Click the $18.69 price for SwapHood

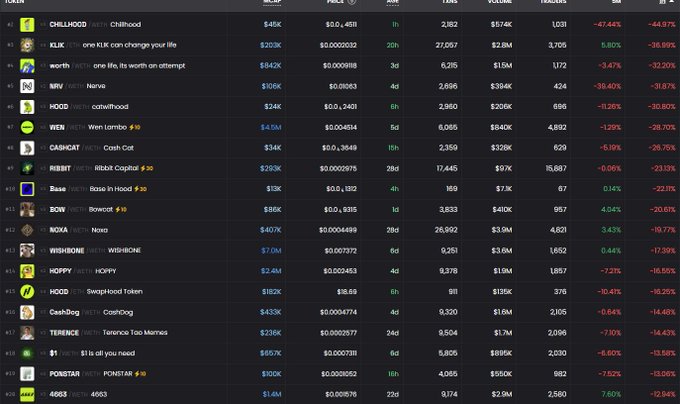pyautogui.click(x=347, y=292)
